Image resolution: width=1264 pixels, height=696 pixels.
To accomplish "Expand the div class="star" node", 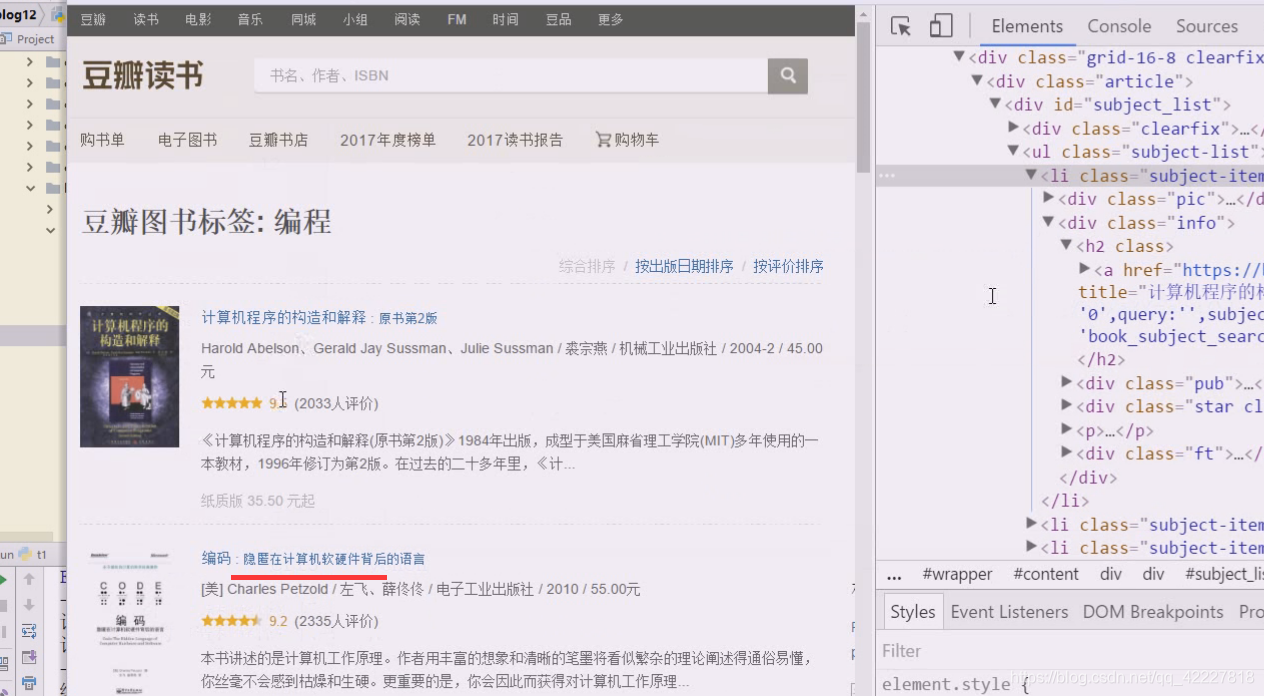I will point(1067,406).
